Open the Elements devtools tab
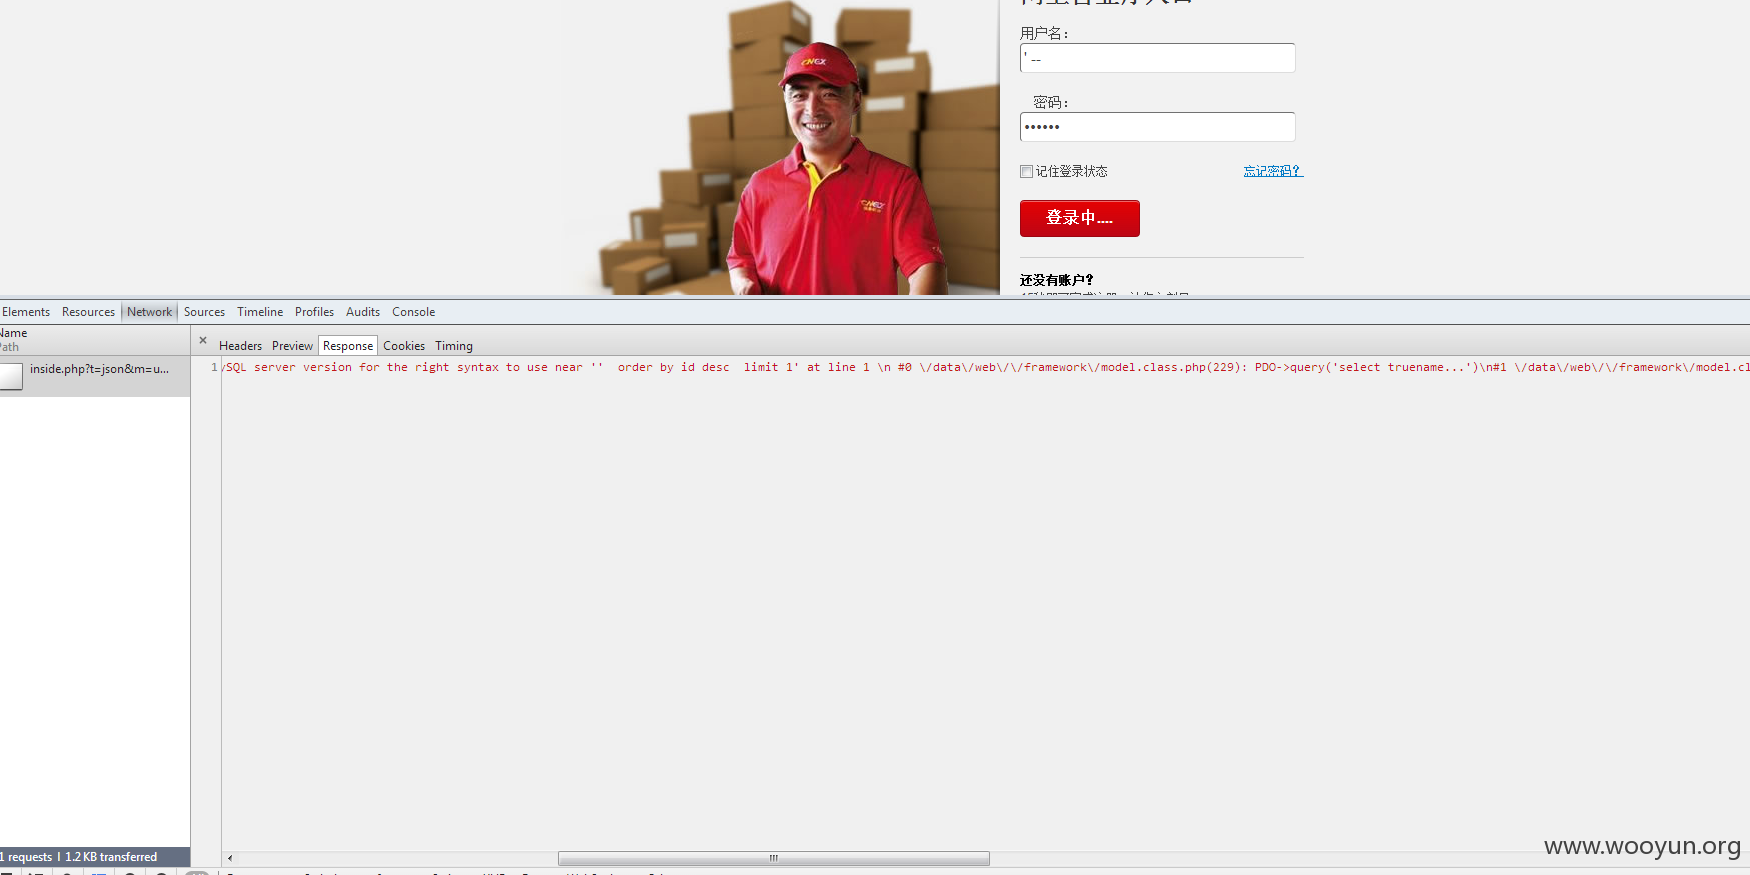 point(26,312)
